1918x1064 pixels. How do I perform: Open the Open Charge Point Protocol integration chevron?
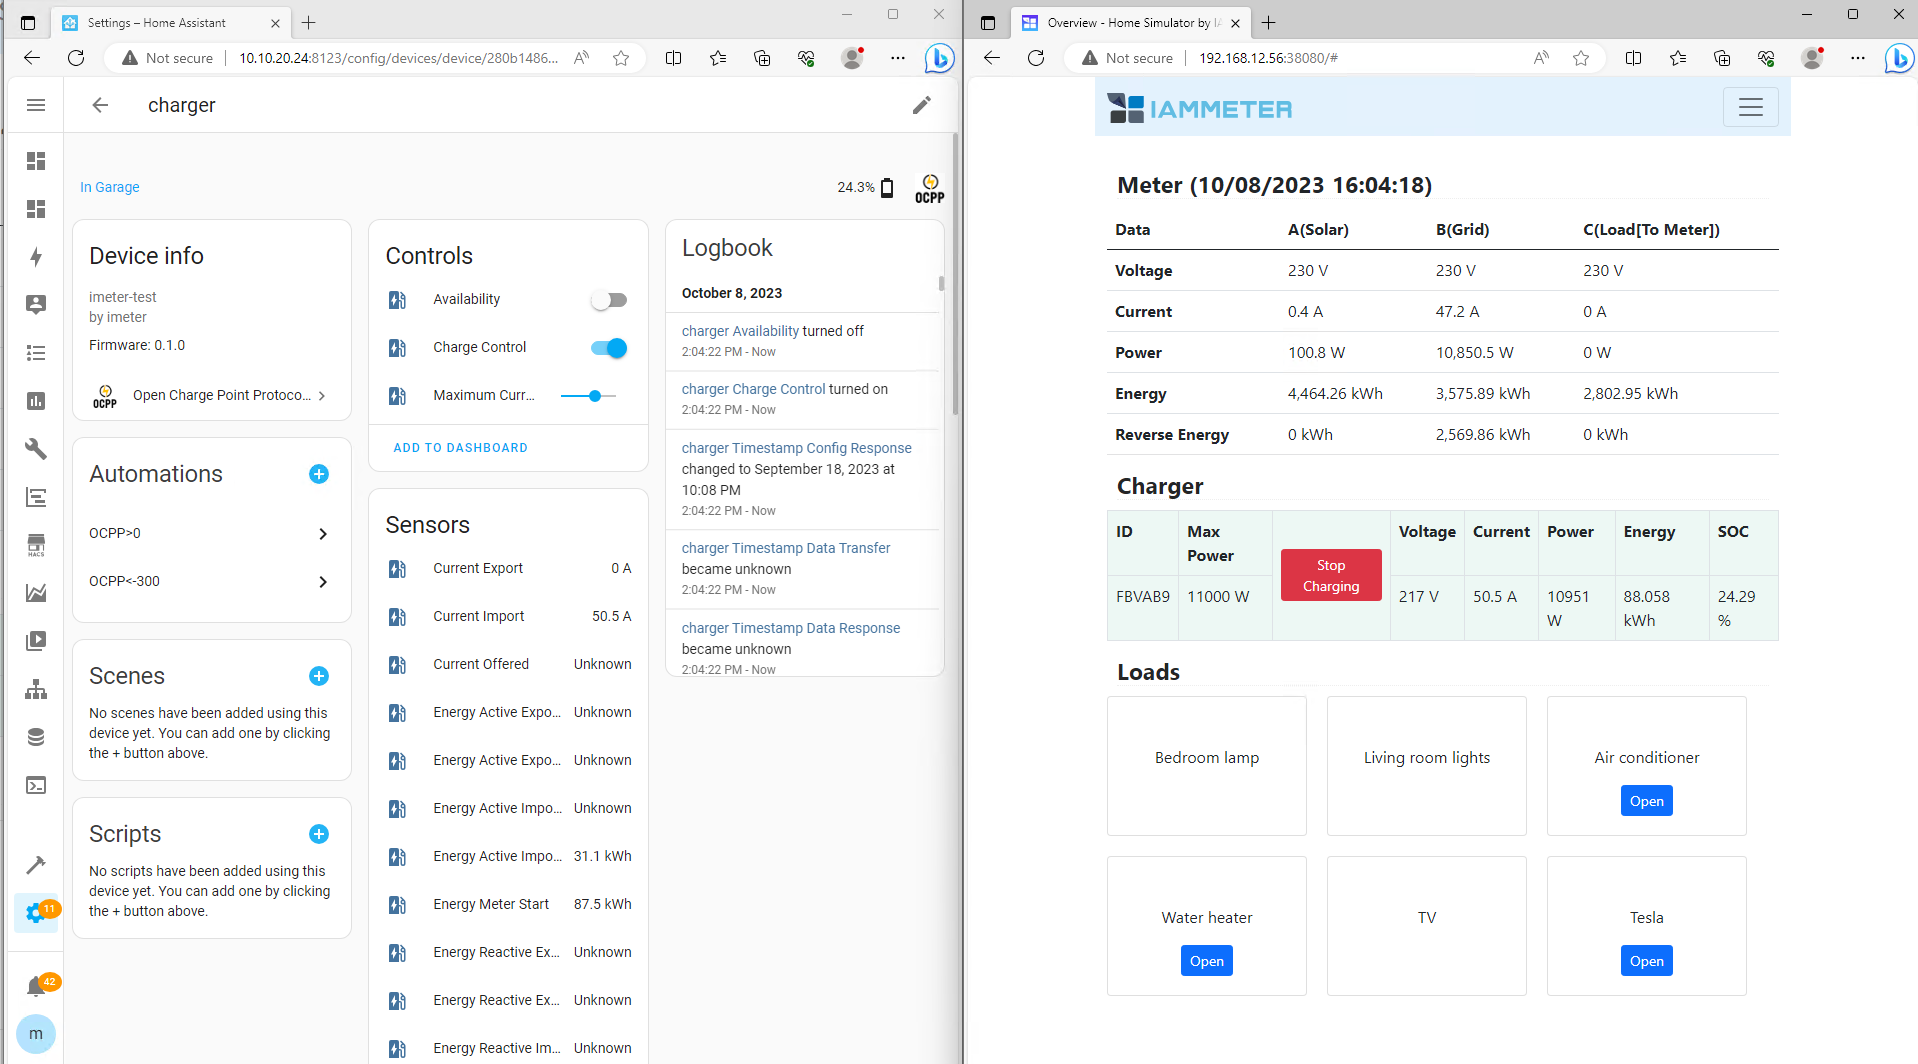(322, 396)
